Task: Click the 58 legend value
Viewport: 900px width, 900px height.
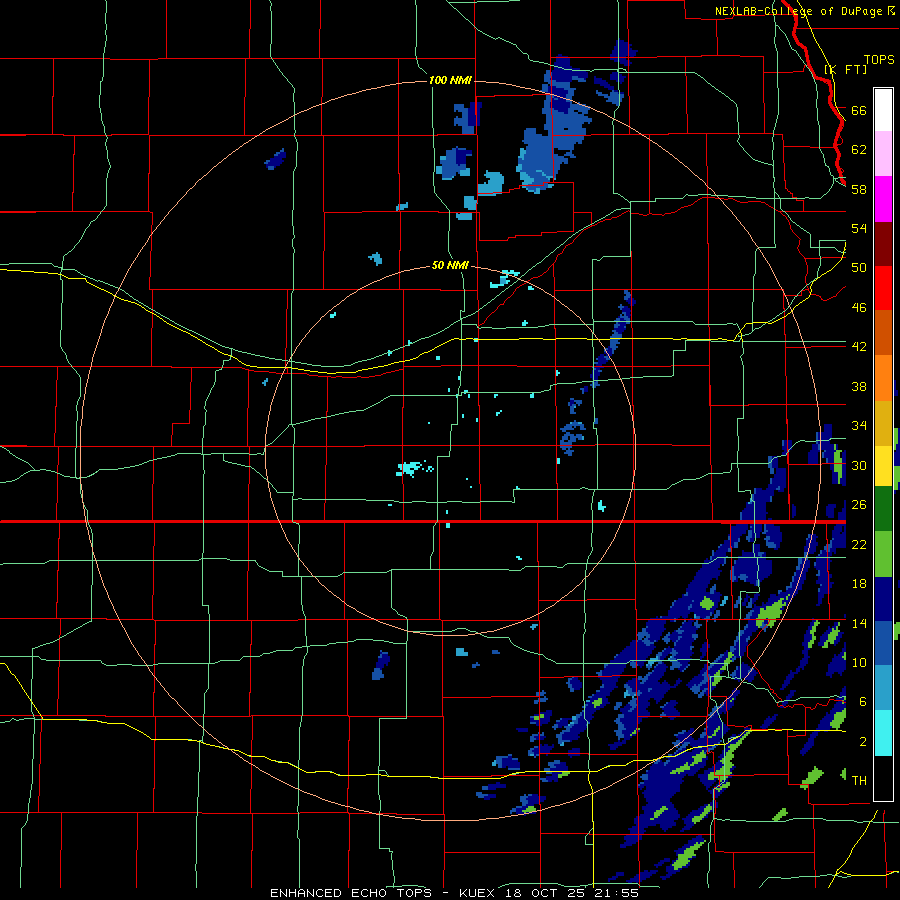Action: 859,189
